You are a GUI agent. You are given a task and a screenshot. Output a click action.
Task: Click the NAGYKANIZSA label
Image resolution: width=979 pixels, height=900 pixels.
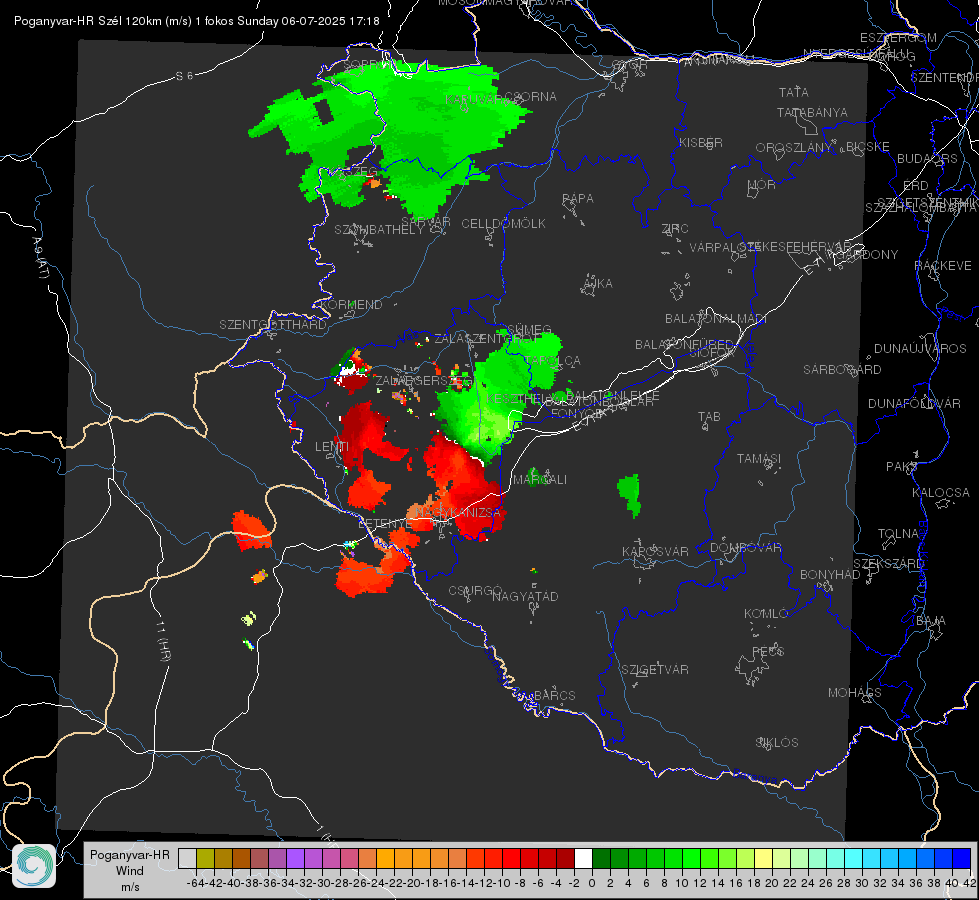pos(458,512)
